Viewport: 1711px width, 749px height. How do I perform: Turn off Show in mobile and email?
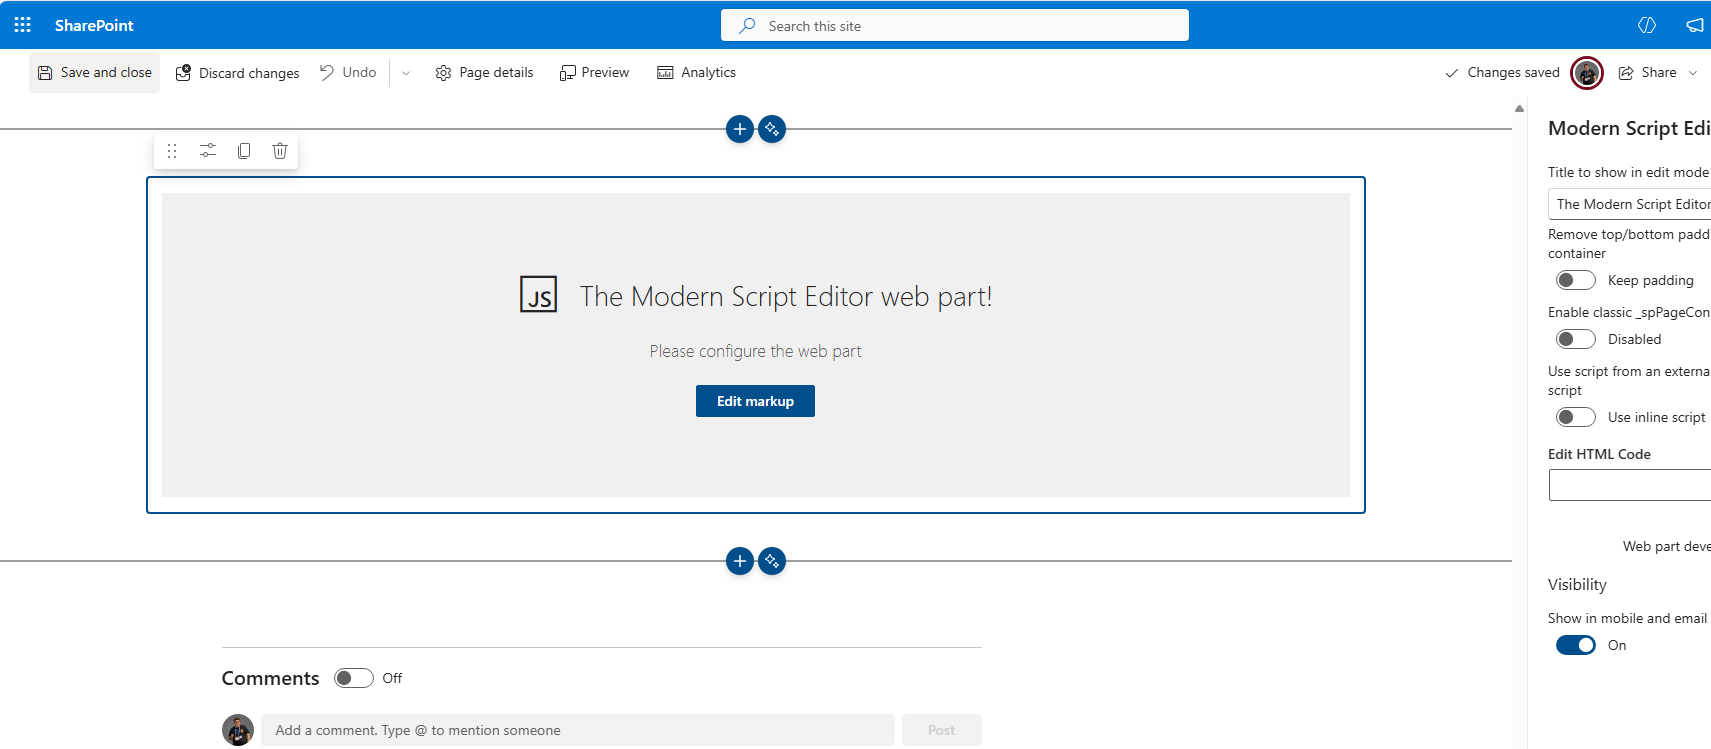tap(1575, 645)
